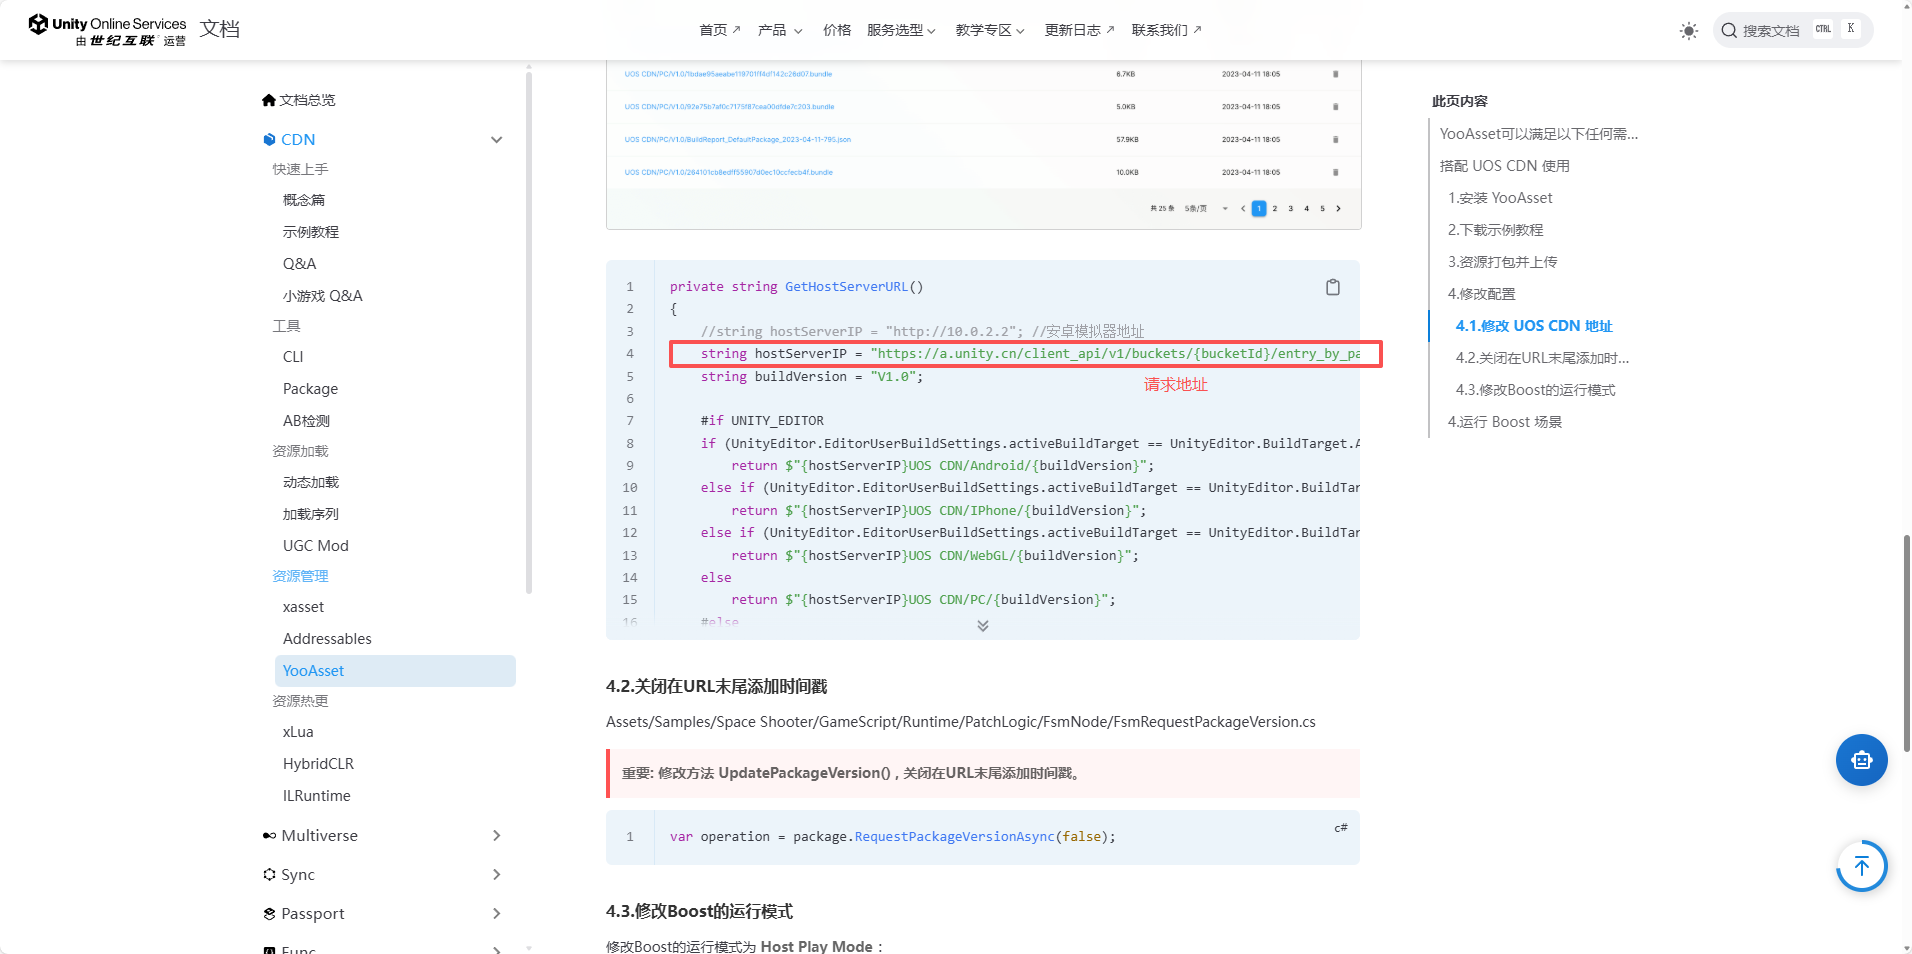Jump to 1.安装 YooAsset section
The image size is (1912, 954).
point(1500,198)
